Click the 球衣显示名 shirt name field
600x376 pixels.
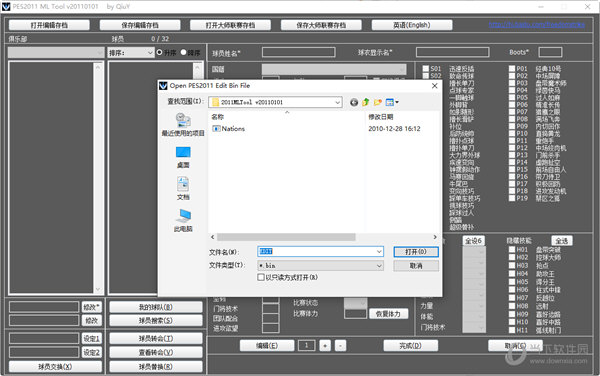click(x=453, y=52)
